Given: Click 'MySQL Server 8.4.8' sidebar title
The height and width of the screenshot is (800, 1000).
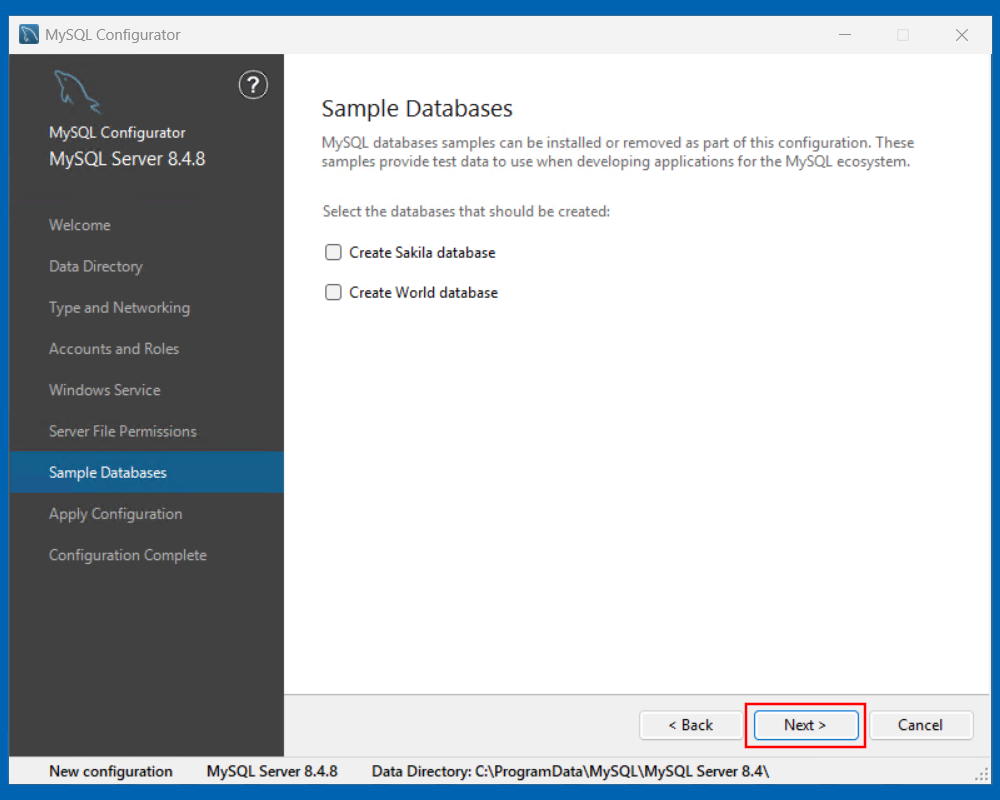Looking at the screenshot, I should (x=128, y=159).
